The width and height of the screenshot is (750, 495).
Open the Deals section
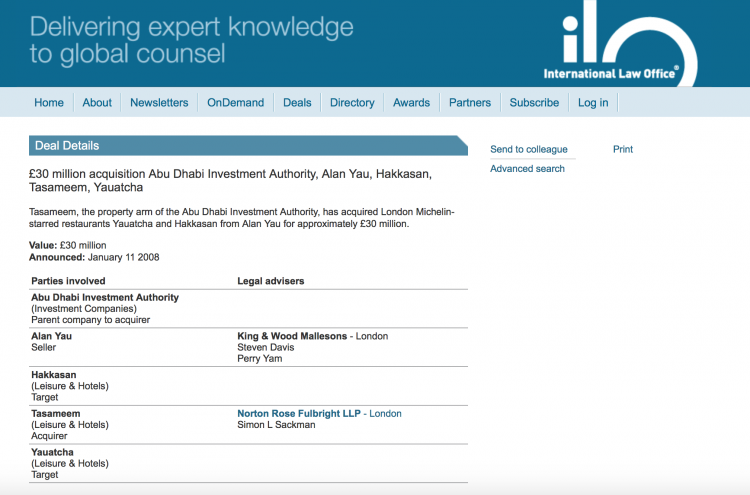click(297, 102)
